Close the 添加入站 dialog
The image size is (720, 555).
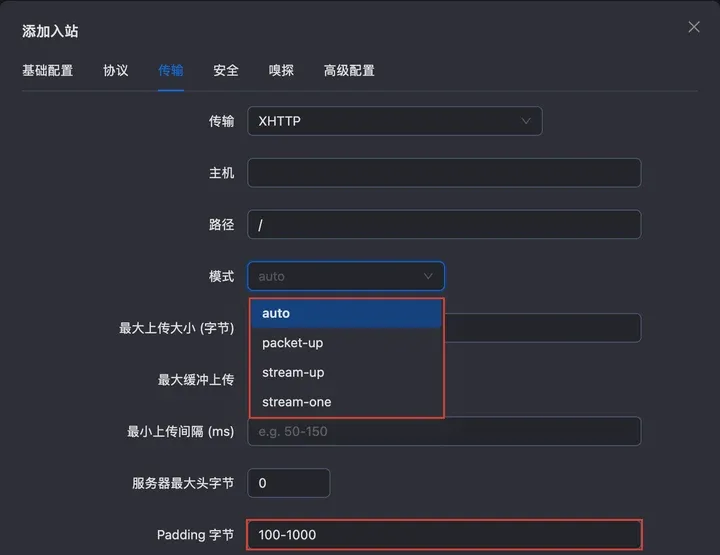693,27
